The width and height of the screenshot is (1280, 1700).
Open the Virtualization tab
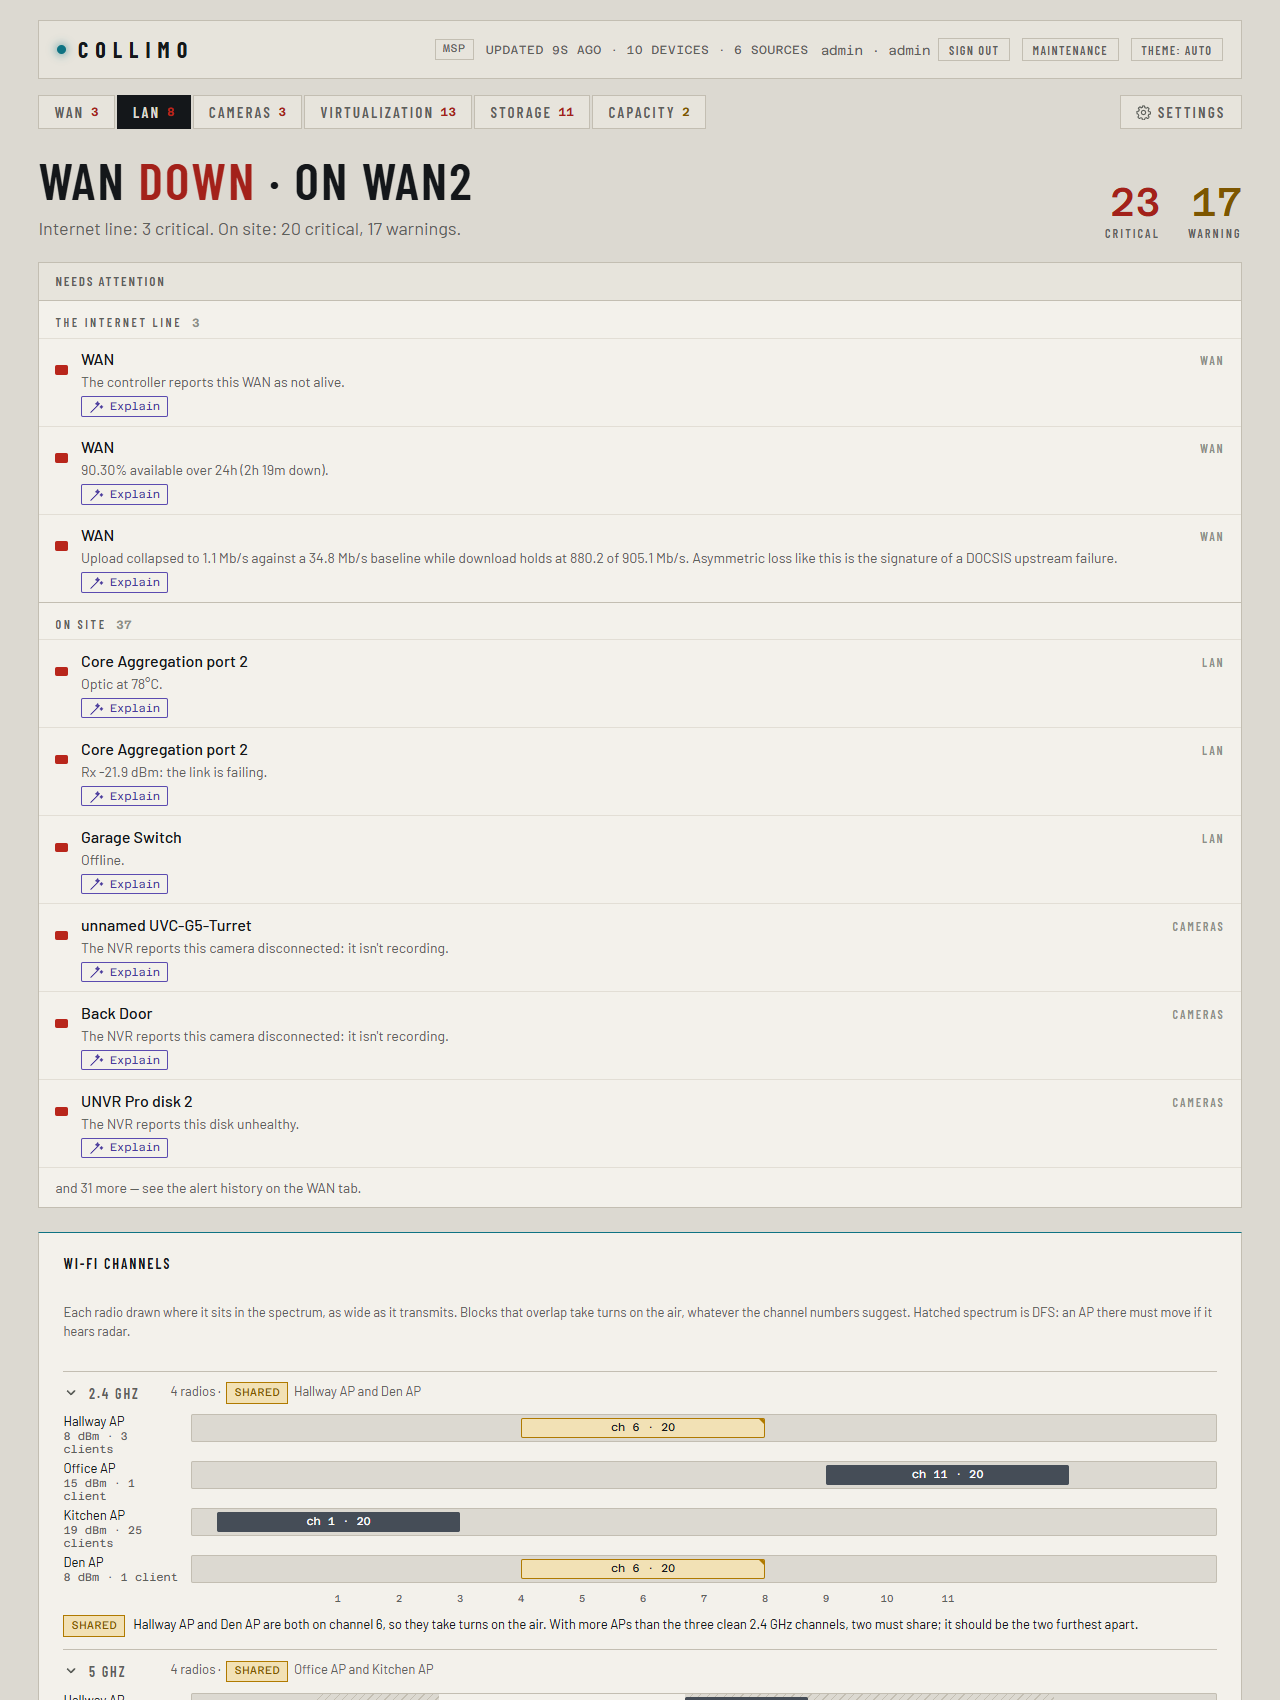click(388, 112)
